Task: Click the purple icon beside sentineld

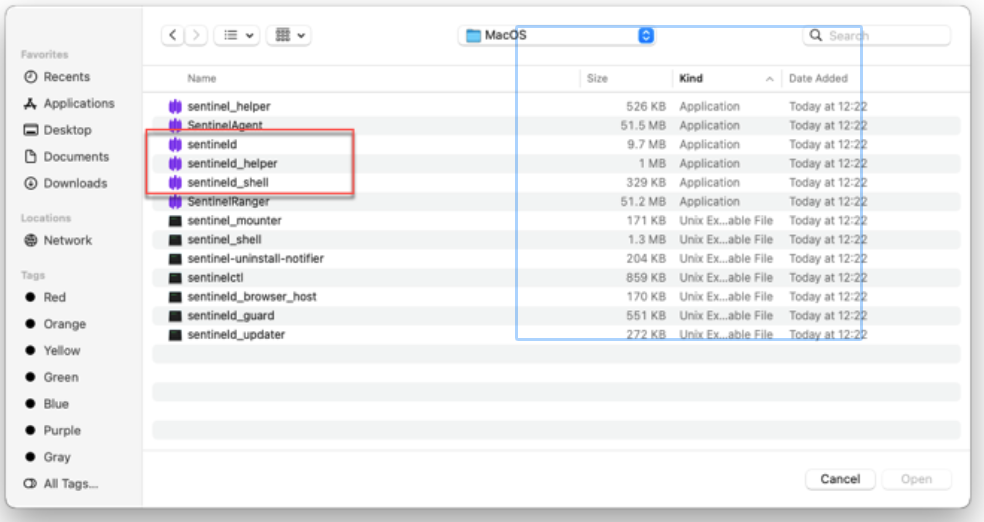Action: tap(175, 144)
